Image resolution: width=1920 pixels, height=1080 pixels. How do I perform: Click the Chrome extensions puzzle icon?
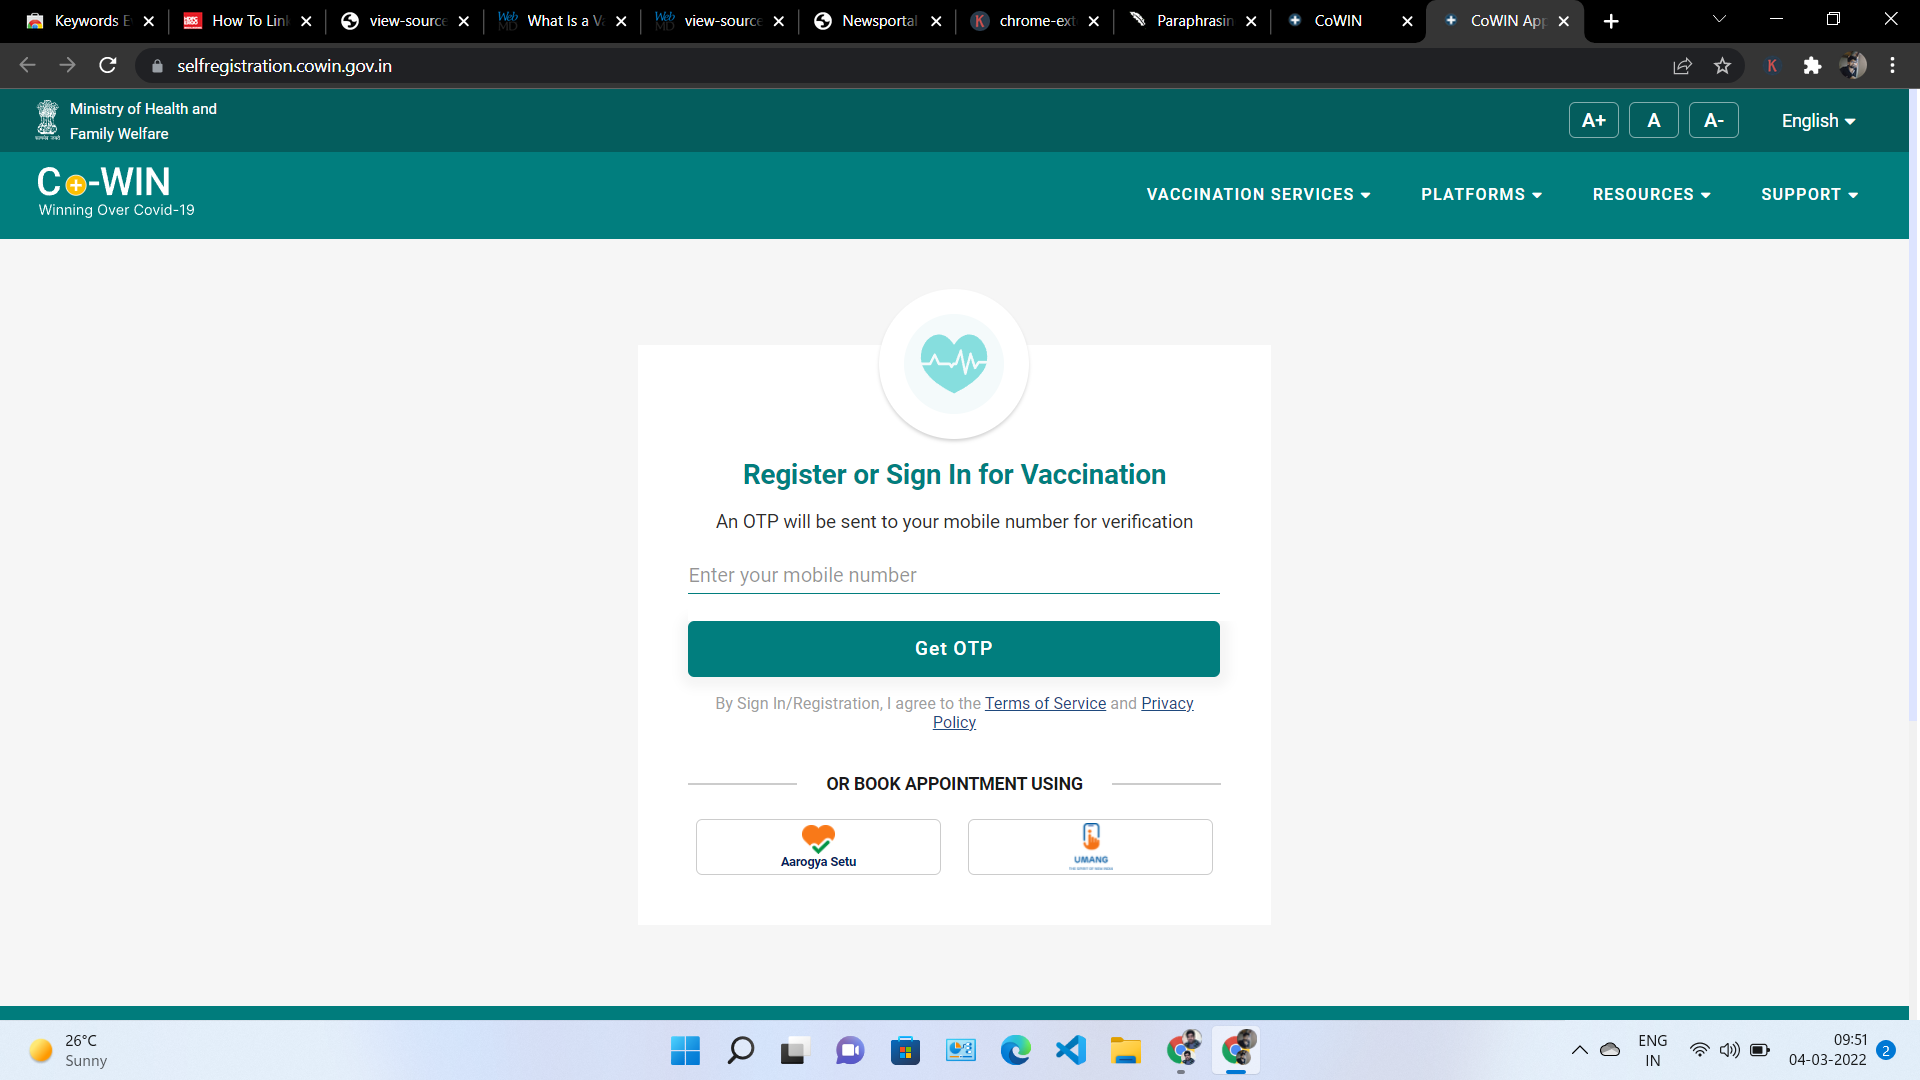click(1813, 66)
